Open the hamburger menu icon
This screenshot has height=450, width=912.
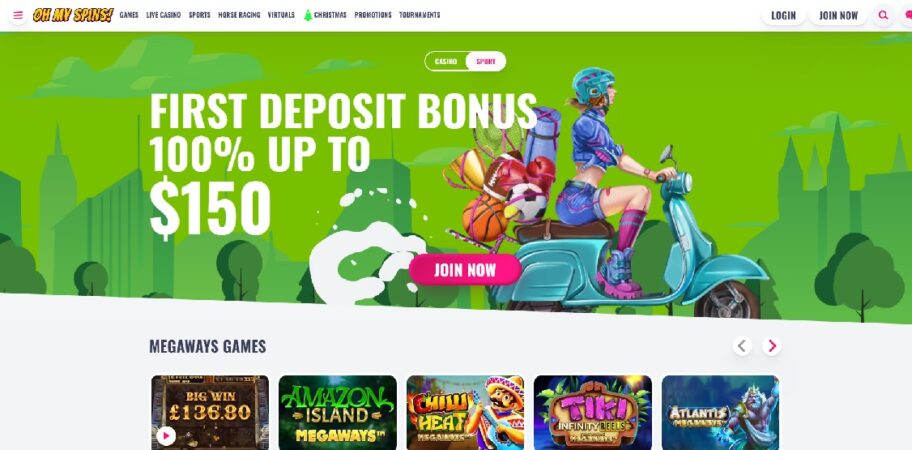pyautogui.click(x=18, y=15)
